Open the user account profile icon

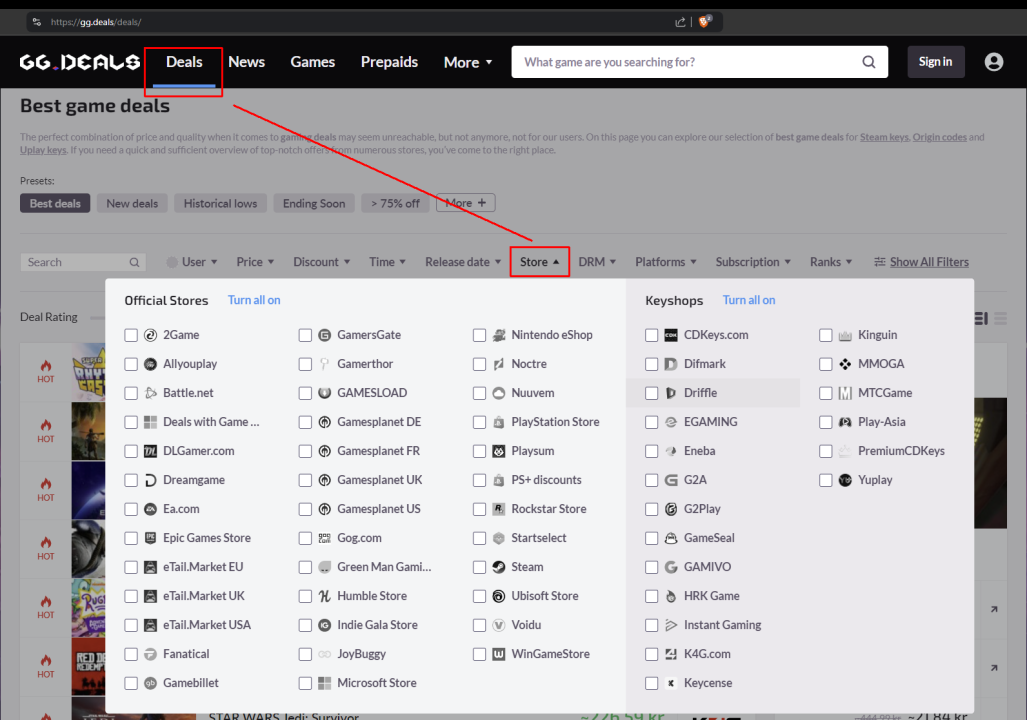(x=993, y=62)
